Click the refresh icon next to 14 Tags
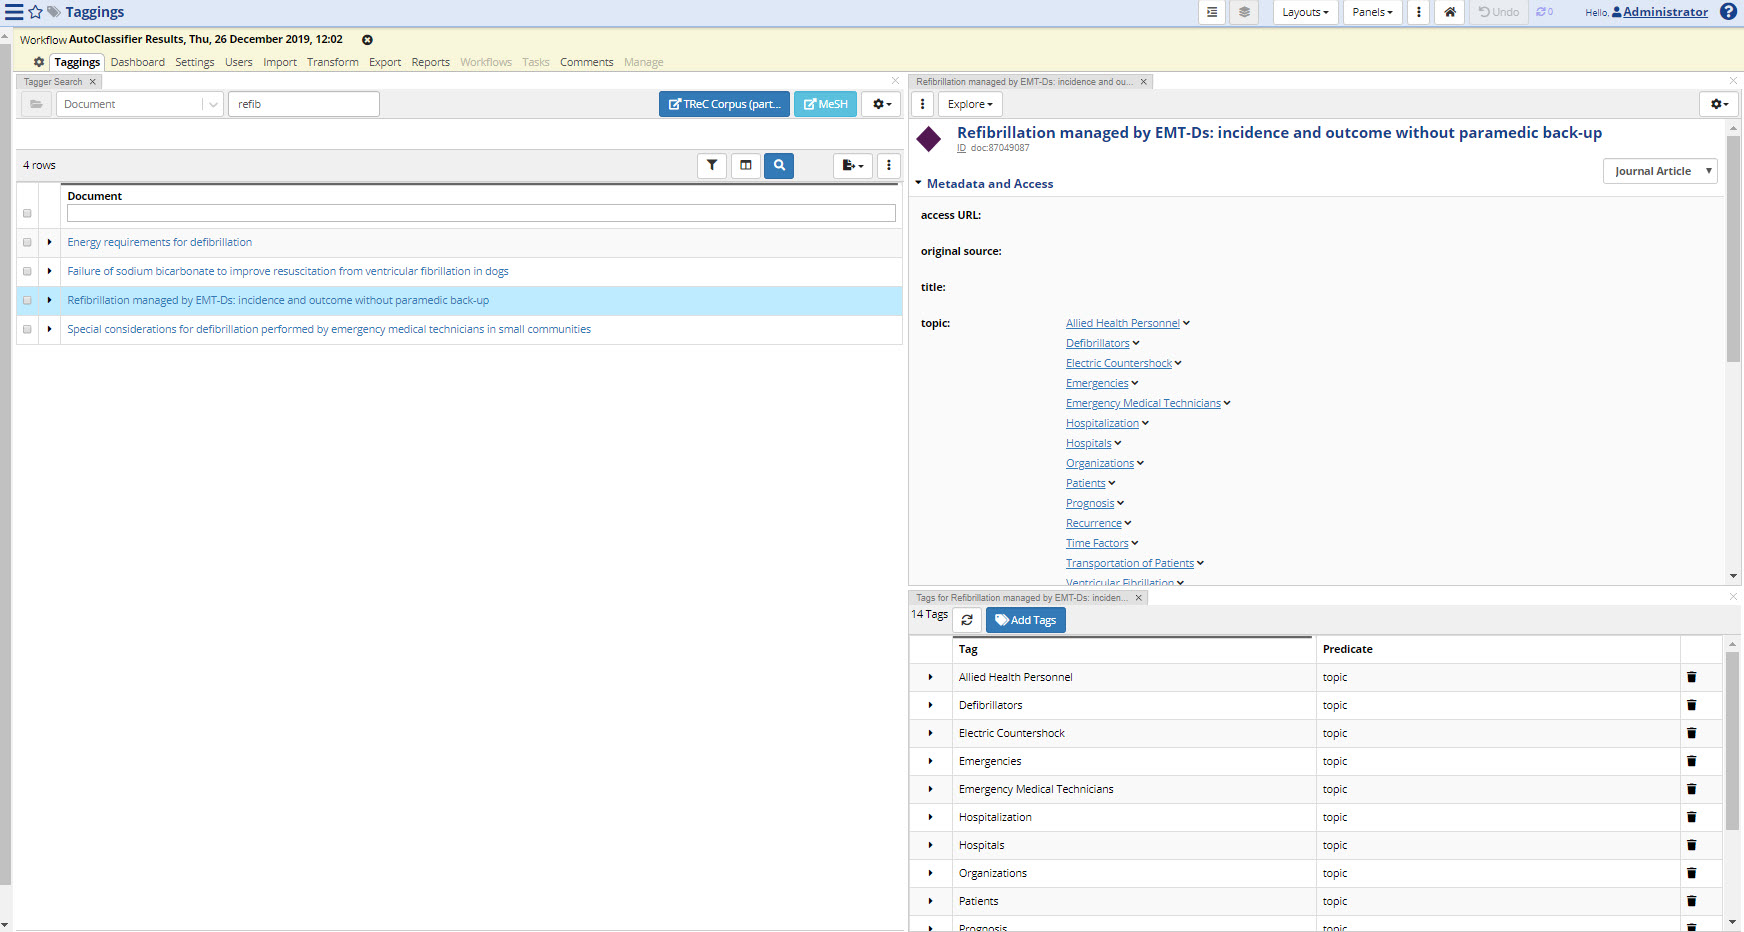 [967, 620]
